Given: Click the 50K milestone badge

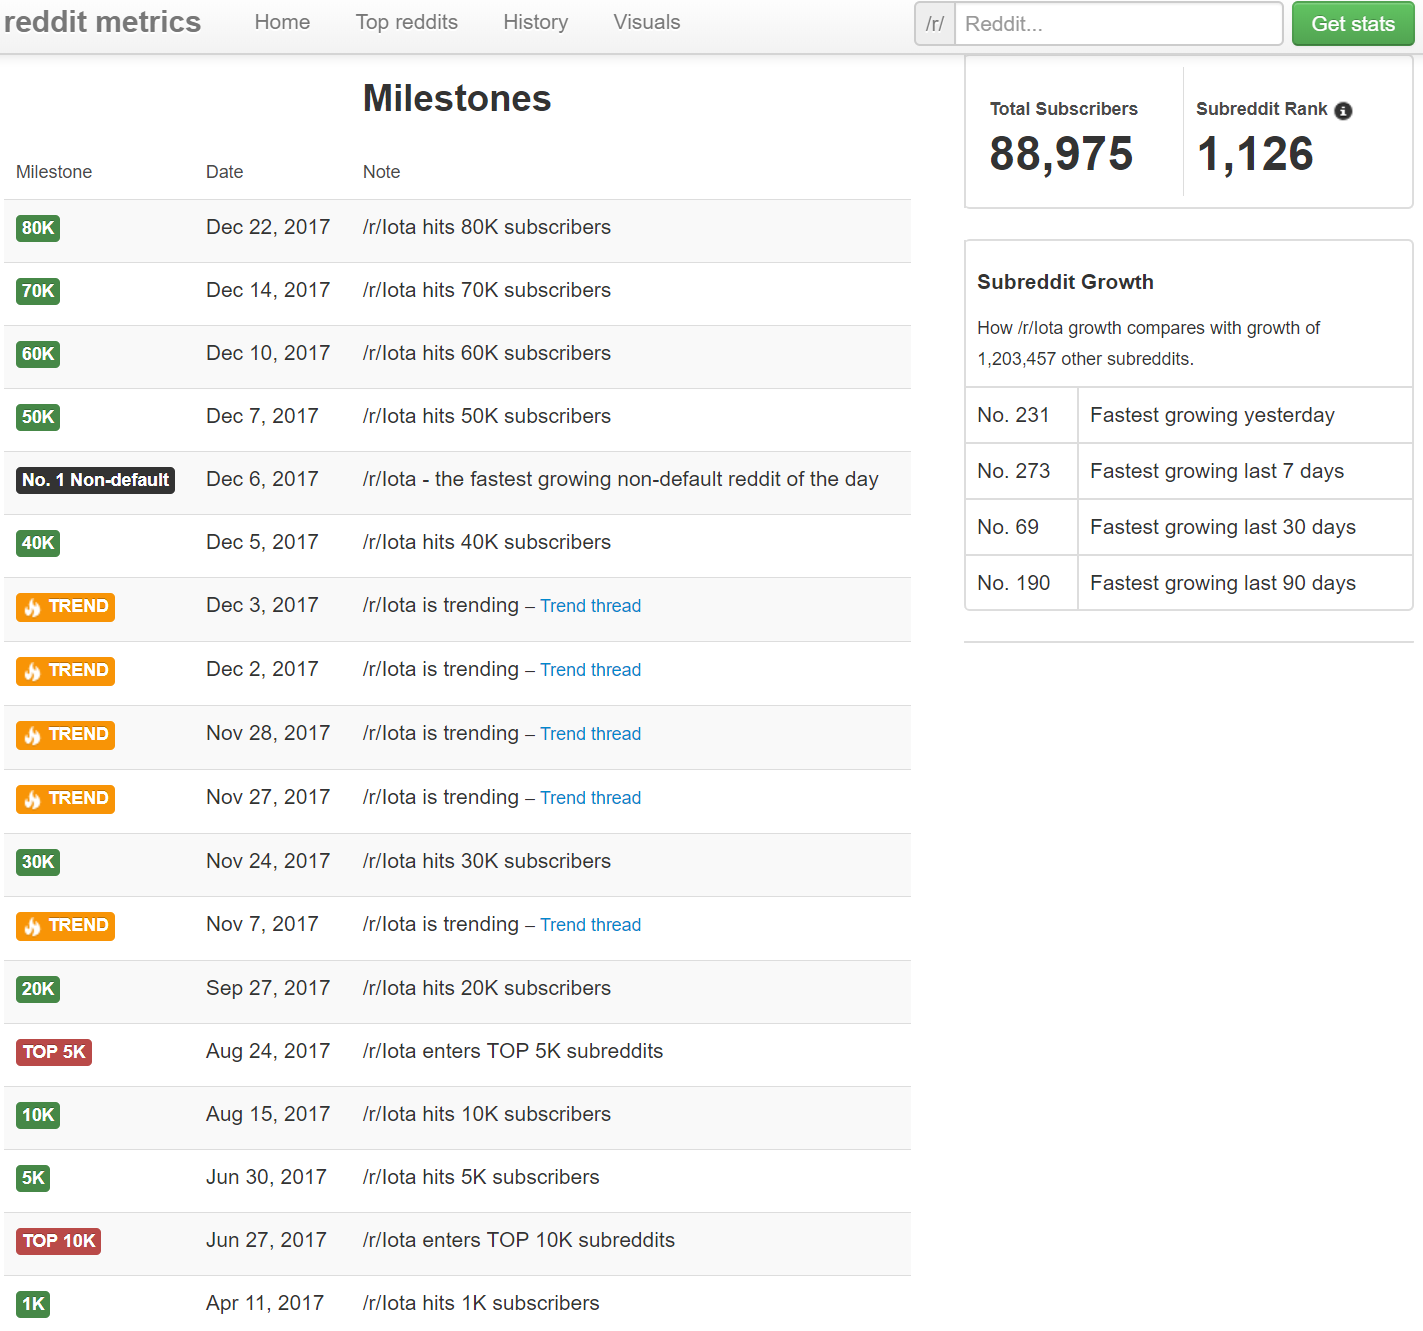Looking at the screenshot, I should [38, 417].
